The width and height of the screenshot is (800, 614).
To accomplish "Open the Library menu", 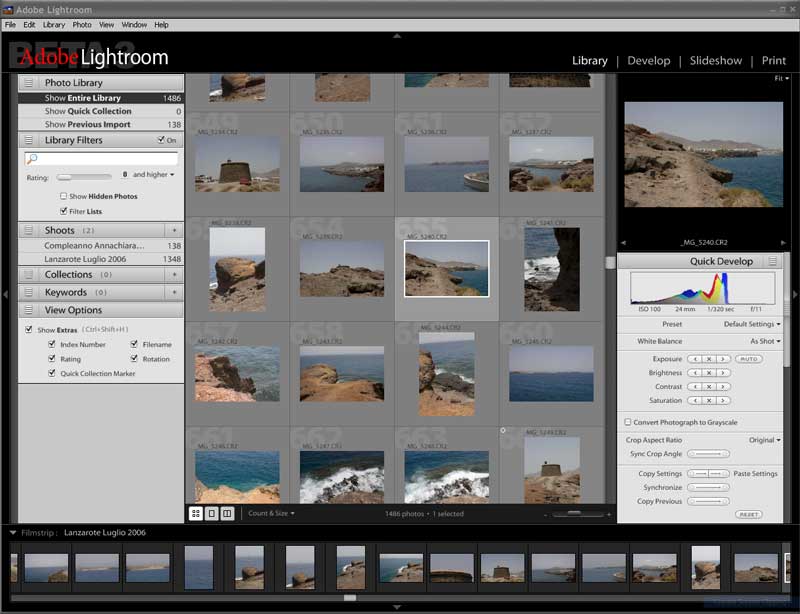I will click(x=54, y=24).
